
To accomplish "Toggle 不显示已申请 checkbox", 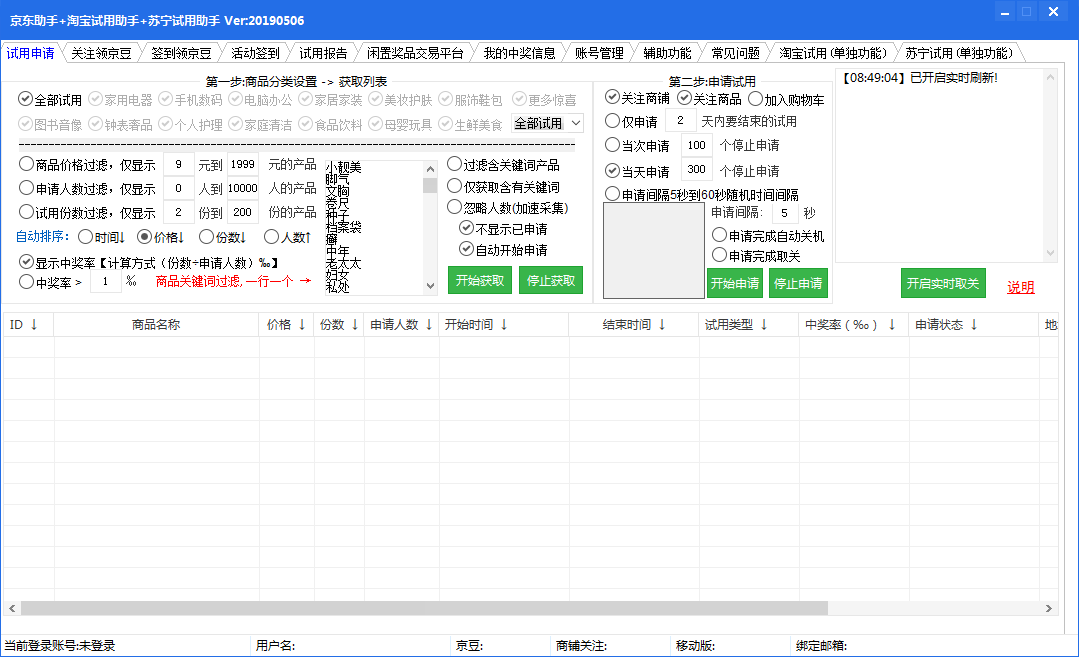I will click(x=504, y=228).
